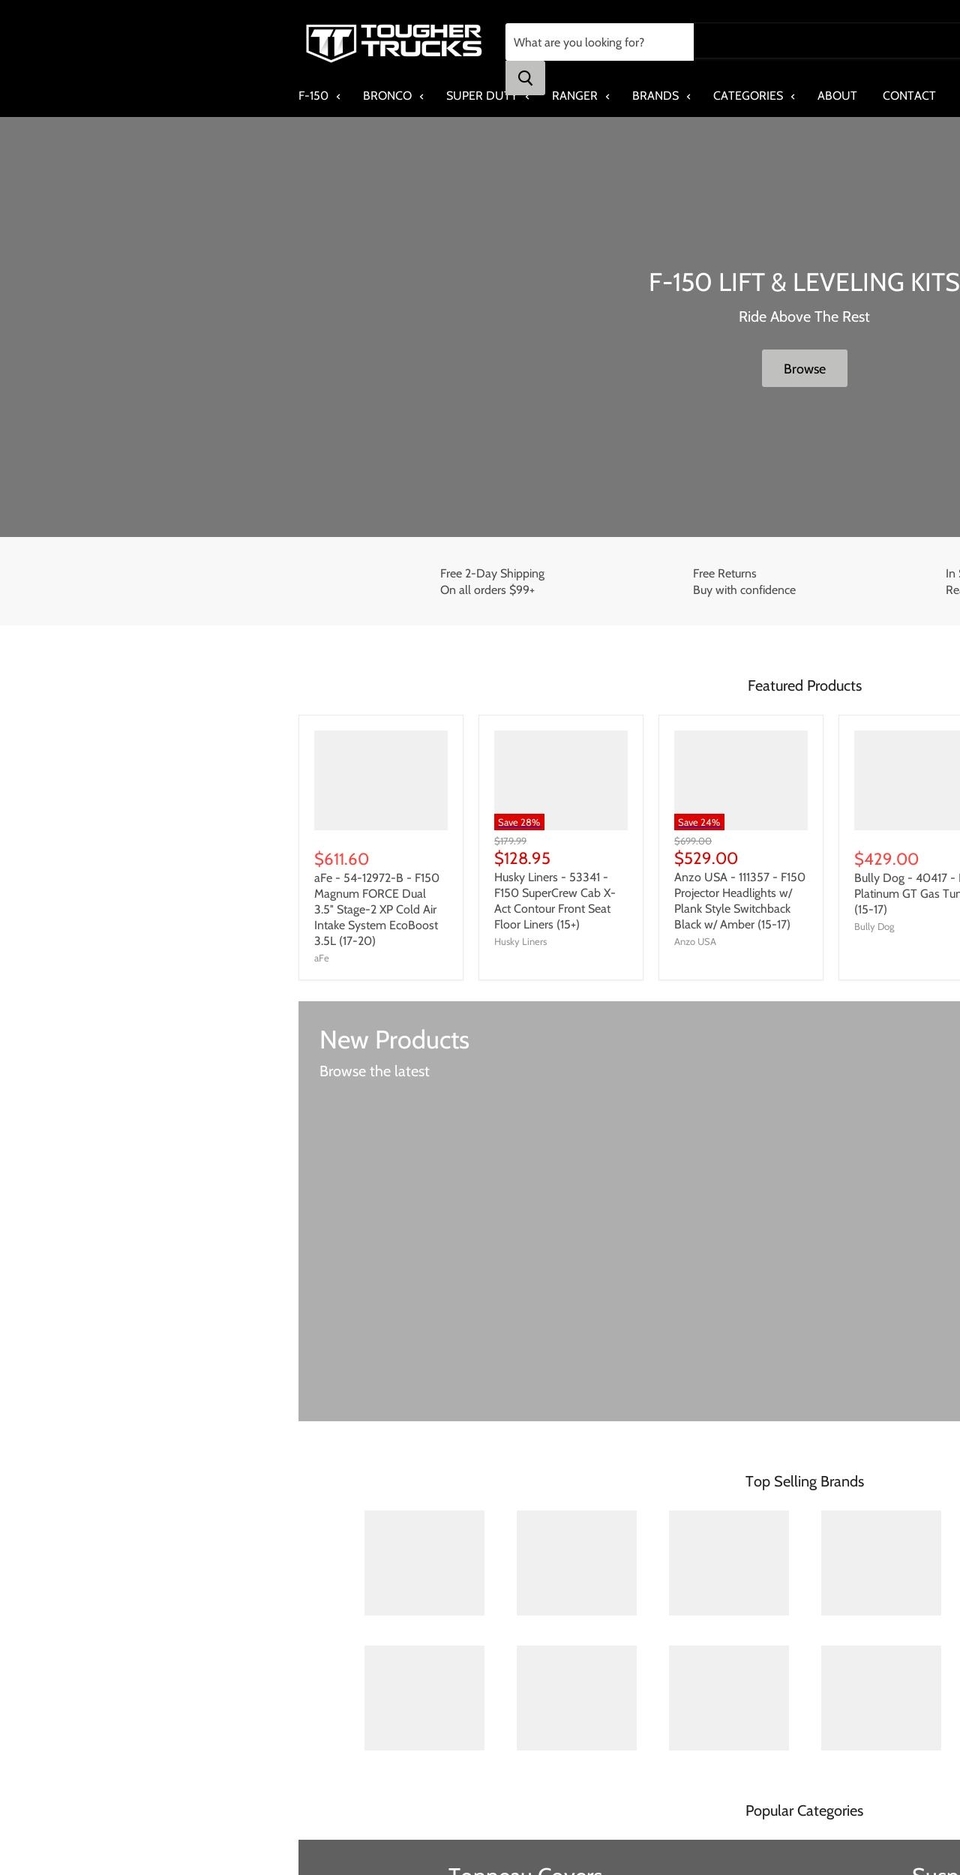Open the Husky Liners 53341 product image
960x1875 pixels.
click(561, 780)
